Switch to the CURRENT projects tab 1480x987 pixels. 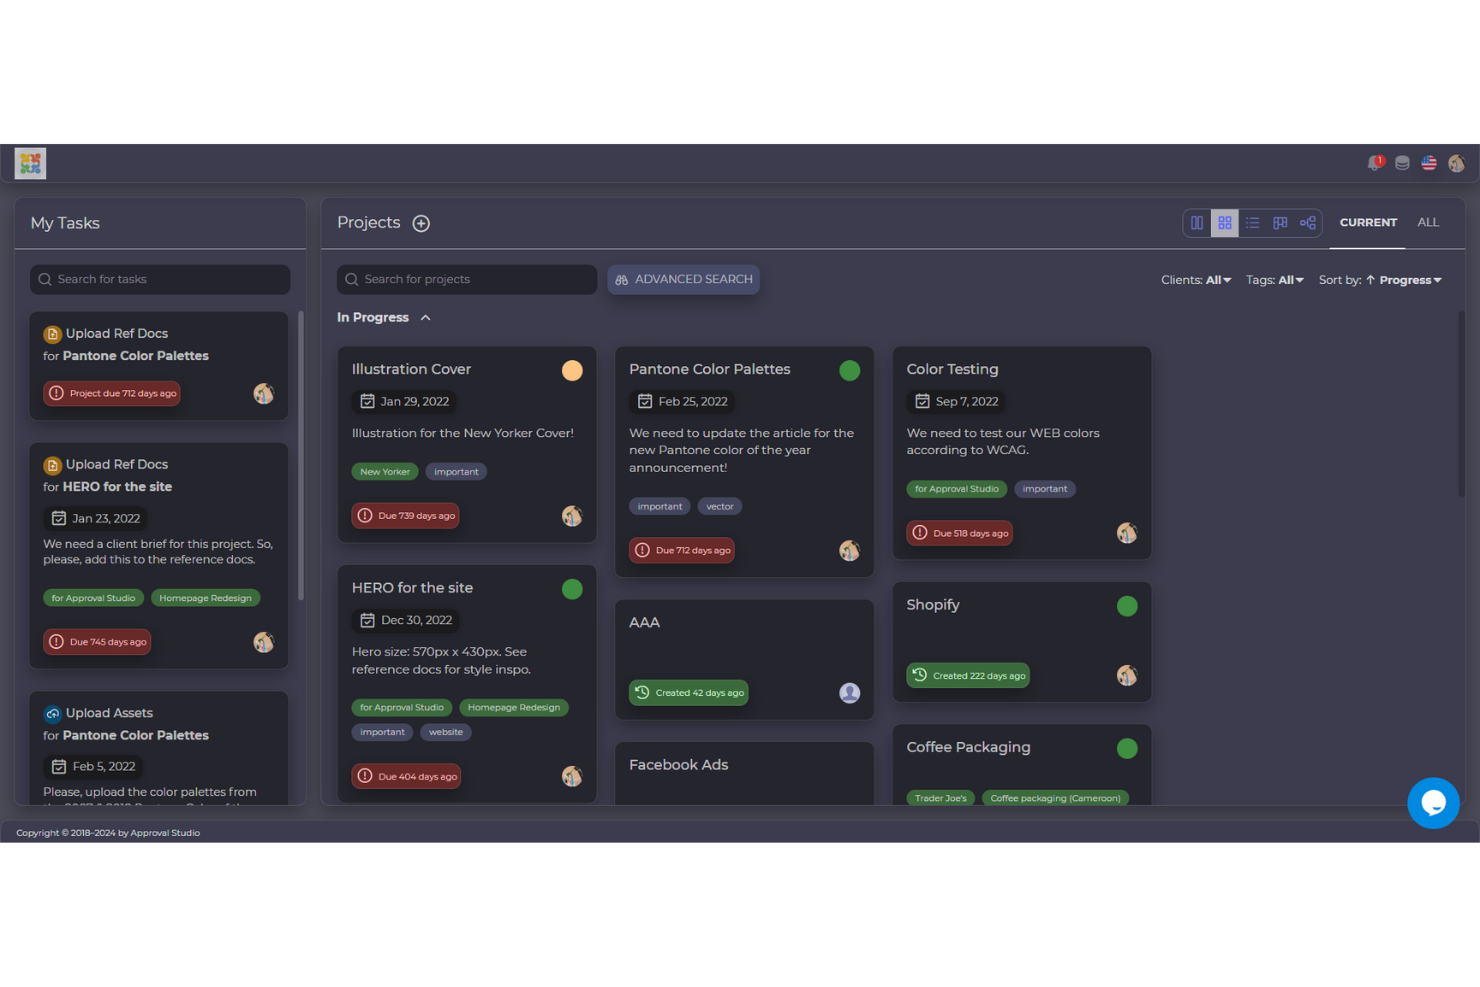click(1368, 223)
